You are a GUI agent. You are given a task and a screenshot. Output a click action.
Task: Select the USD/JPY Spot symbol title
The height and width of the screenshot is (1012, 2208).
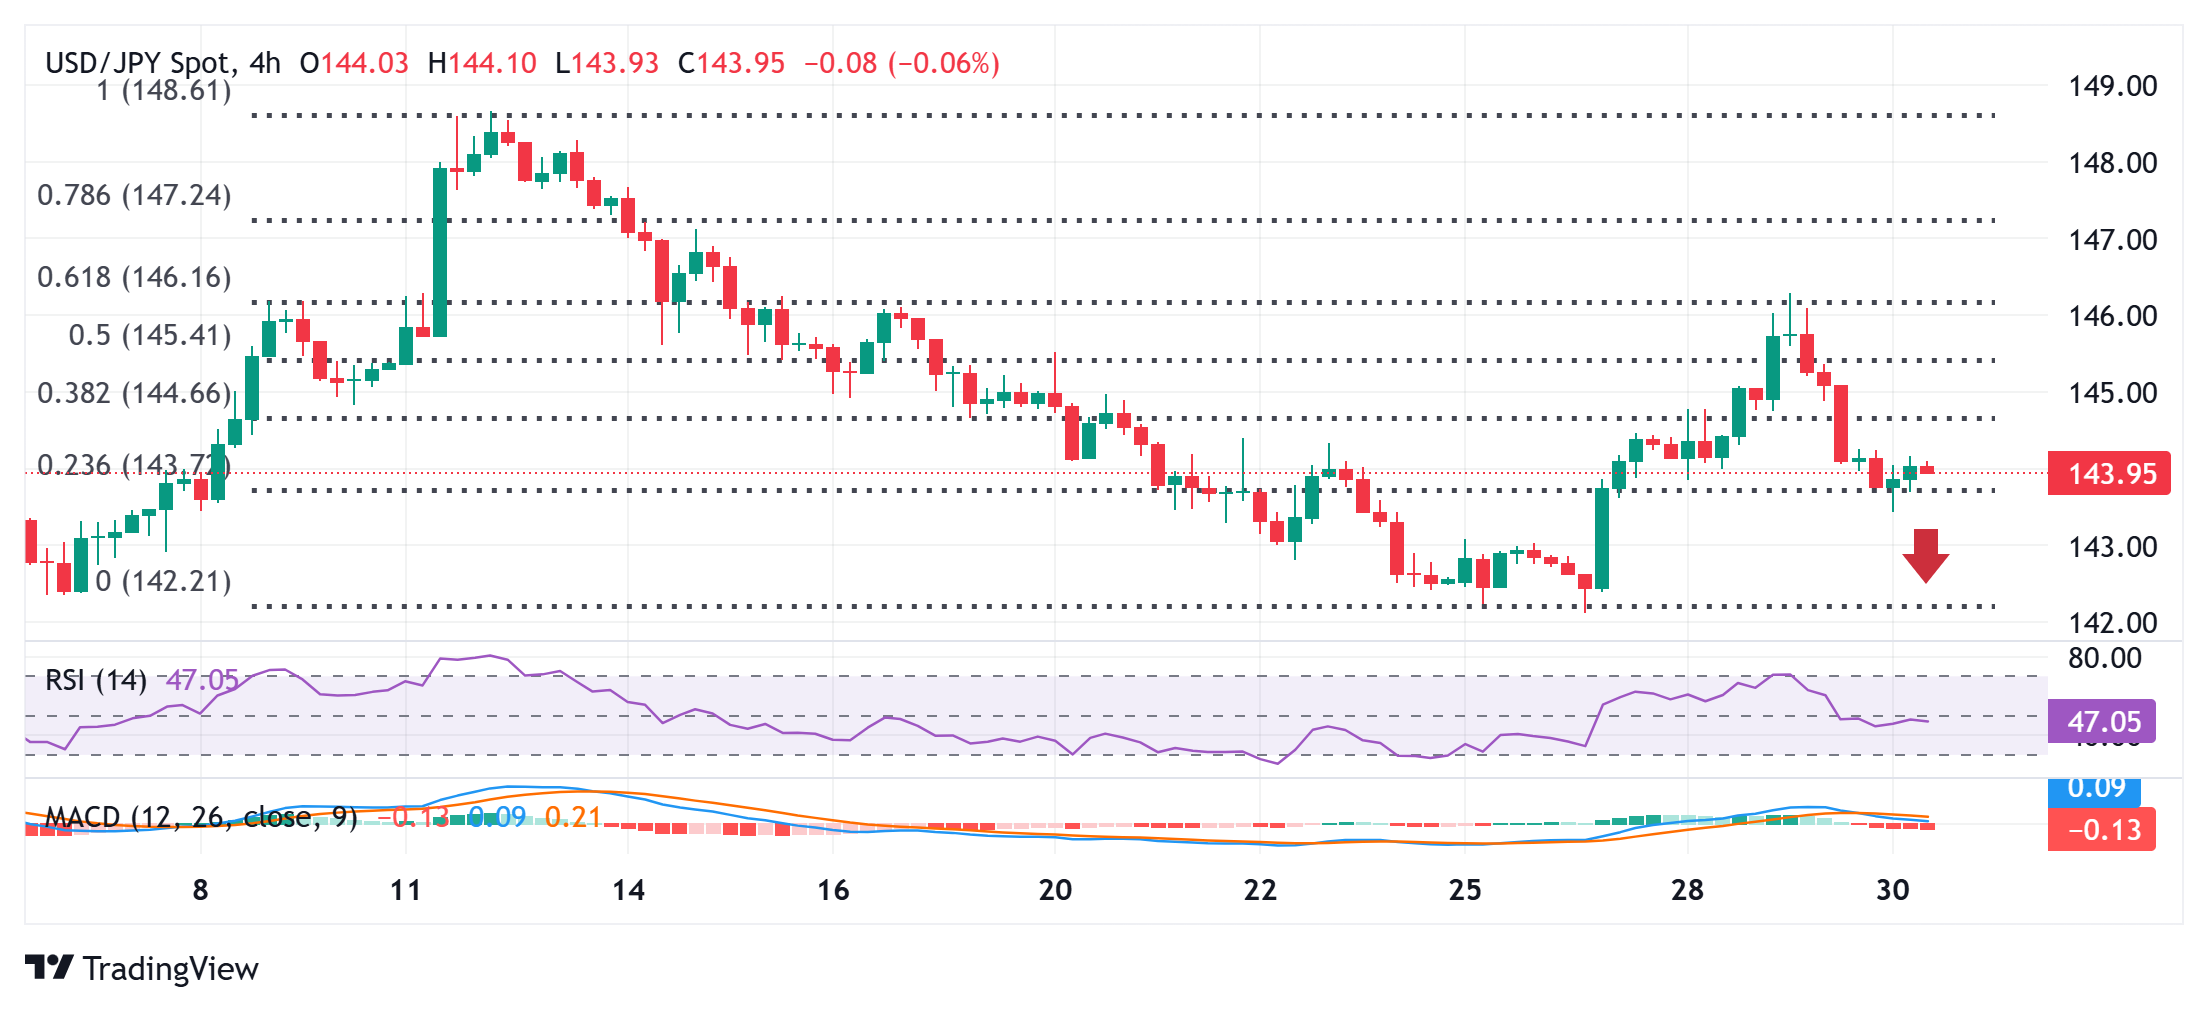point(137,63)
